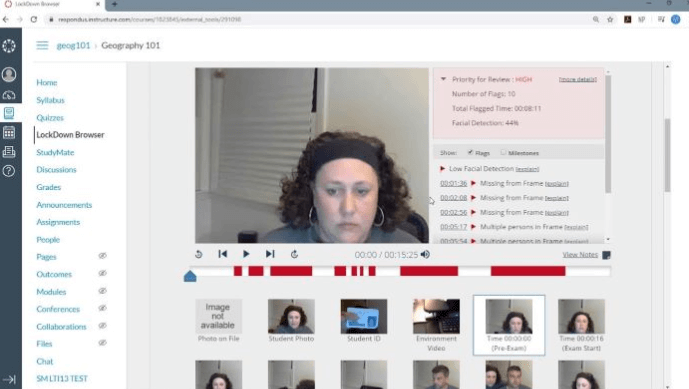This screenshot has width=689, height=389.
Task: Click the red flag icon for 00:01:36
Action: (473, 183)
